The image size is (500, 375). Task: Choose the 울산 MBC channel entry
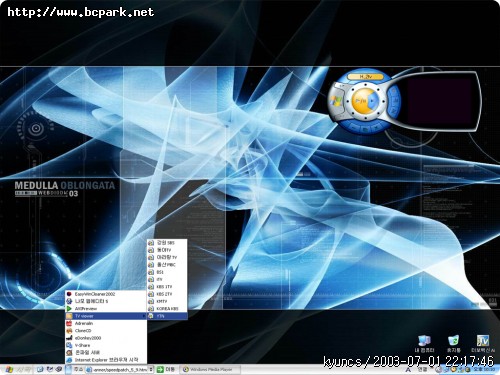167,265
